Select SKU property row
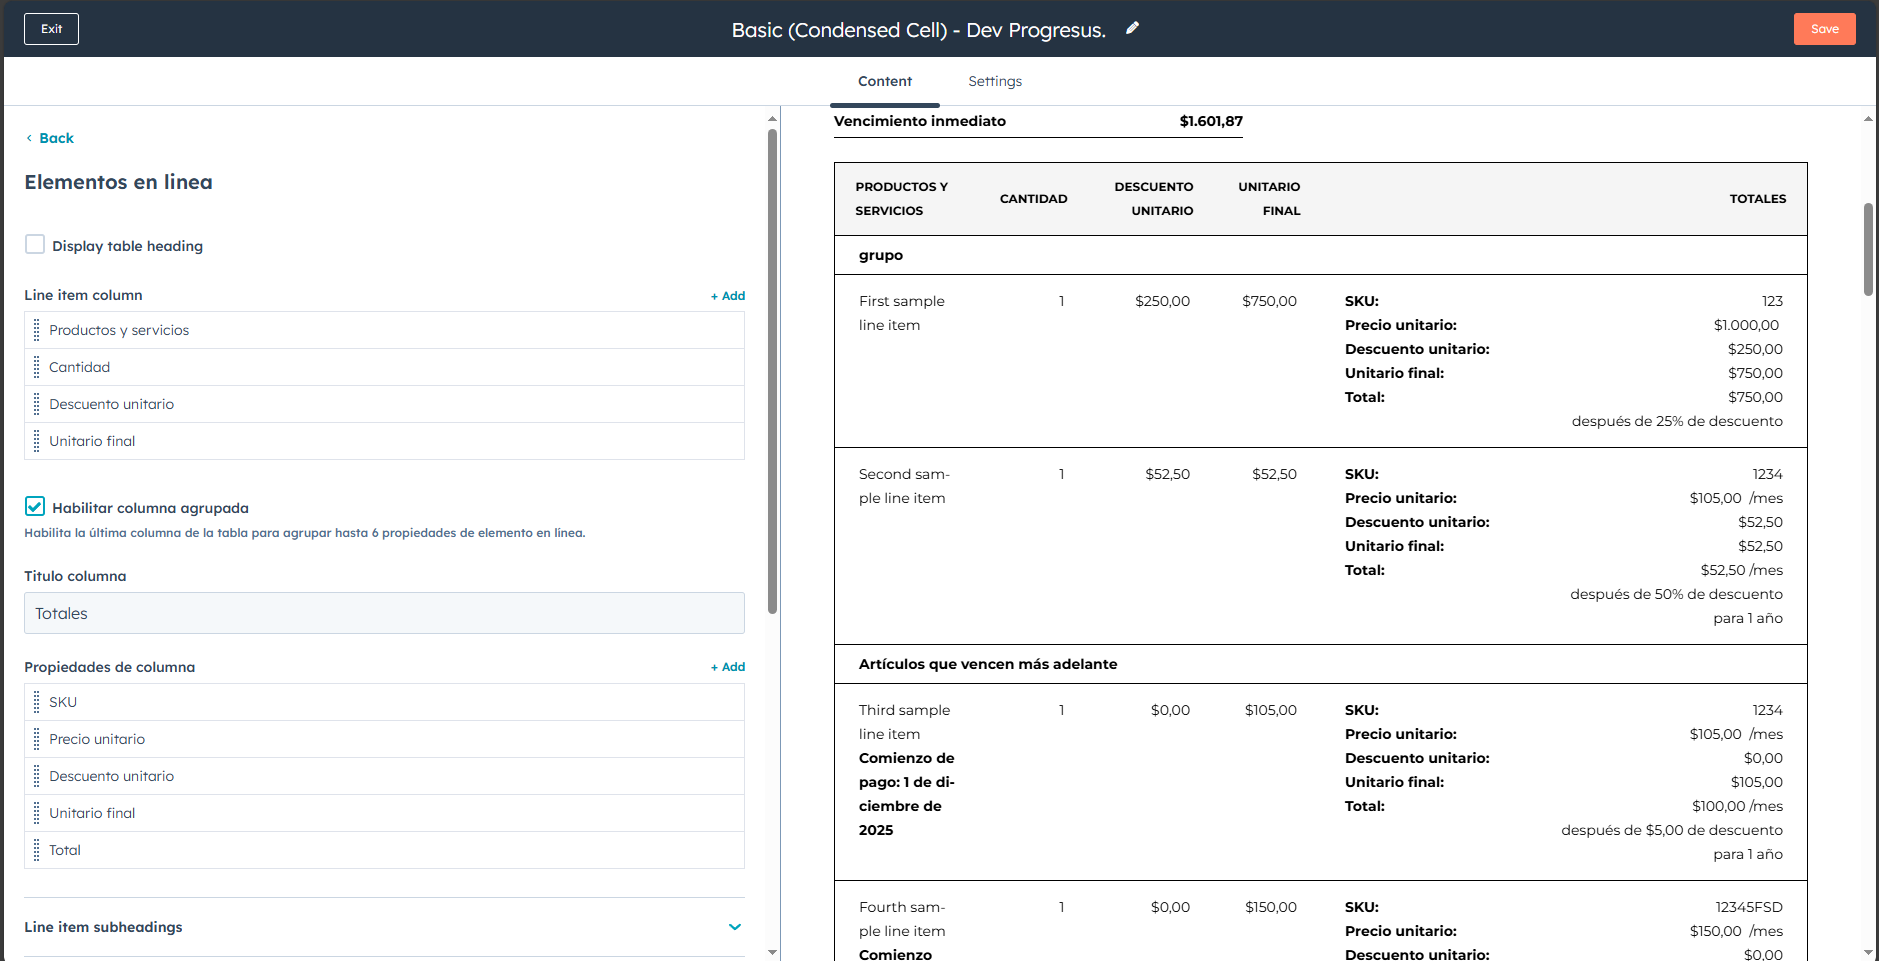1879x961 pixels. point(384,702)
